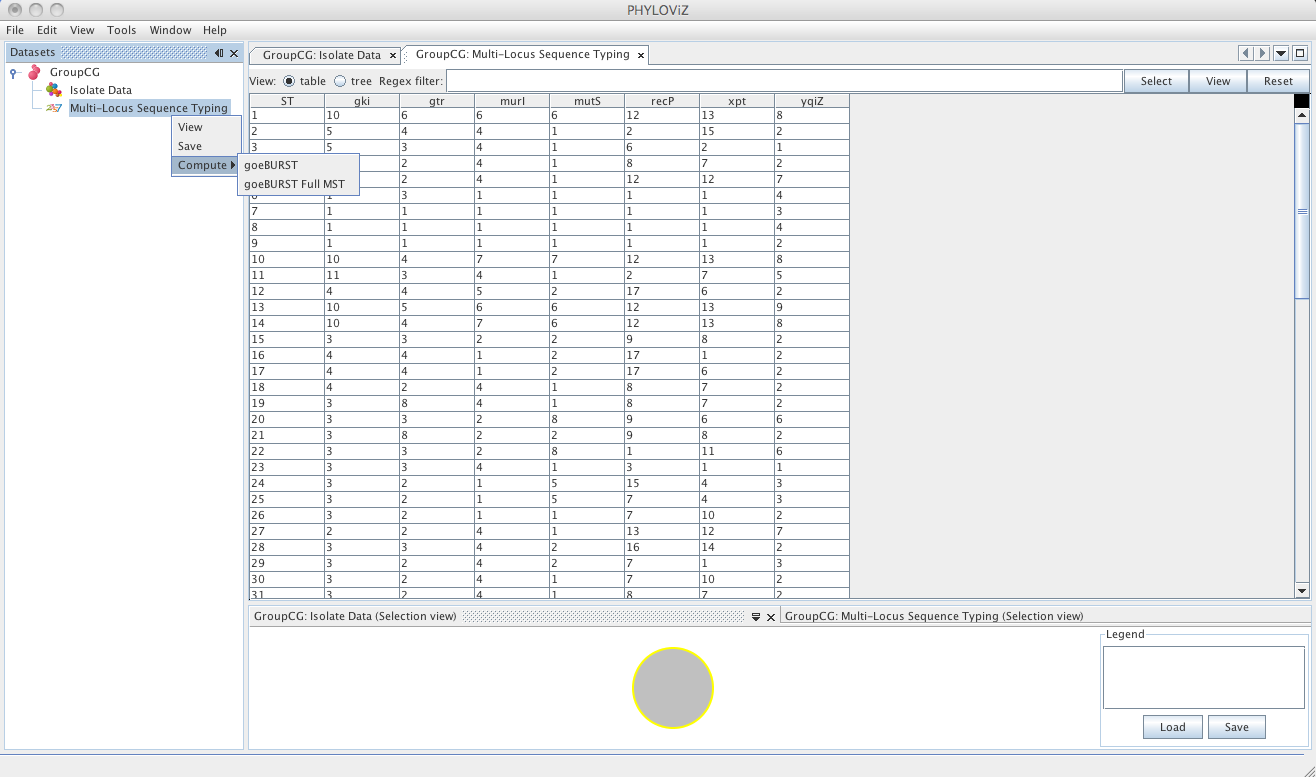
Task: Click the gki column header
Action: tap(362, 101)
